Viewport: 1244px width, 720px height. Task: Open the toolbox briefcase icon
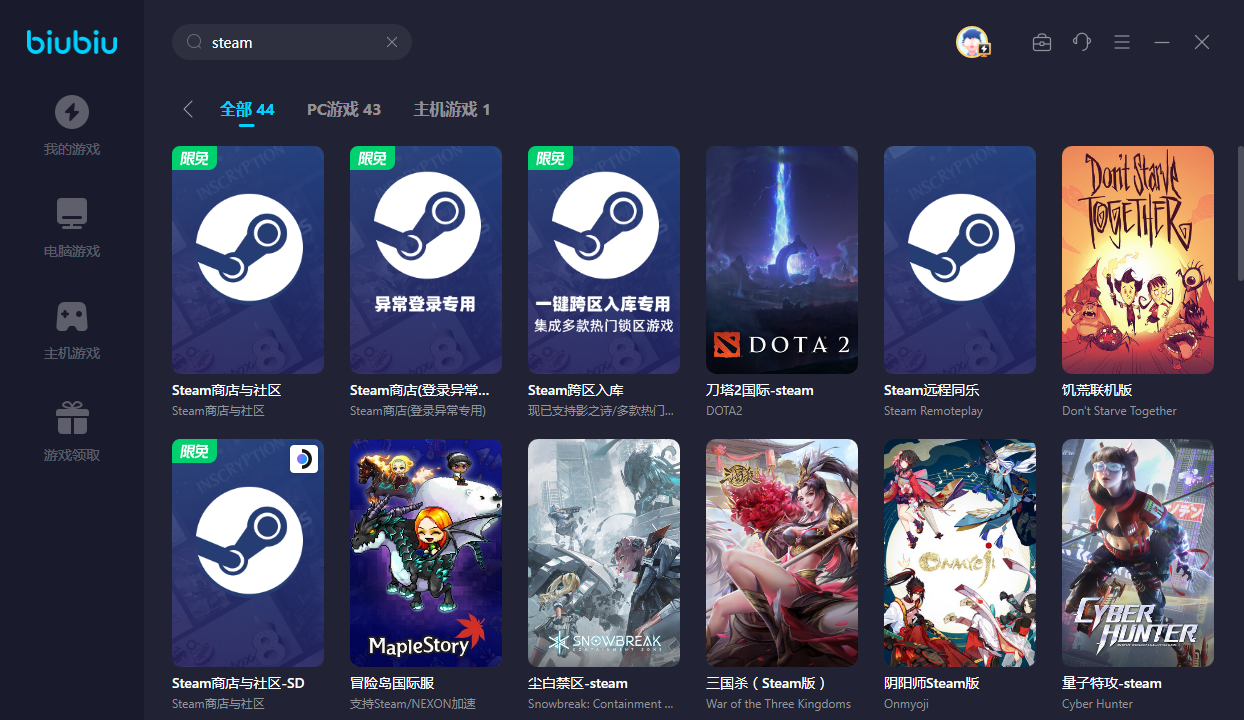click(x=1042, y=42)
